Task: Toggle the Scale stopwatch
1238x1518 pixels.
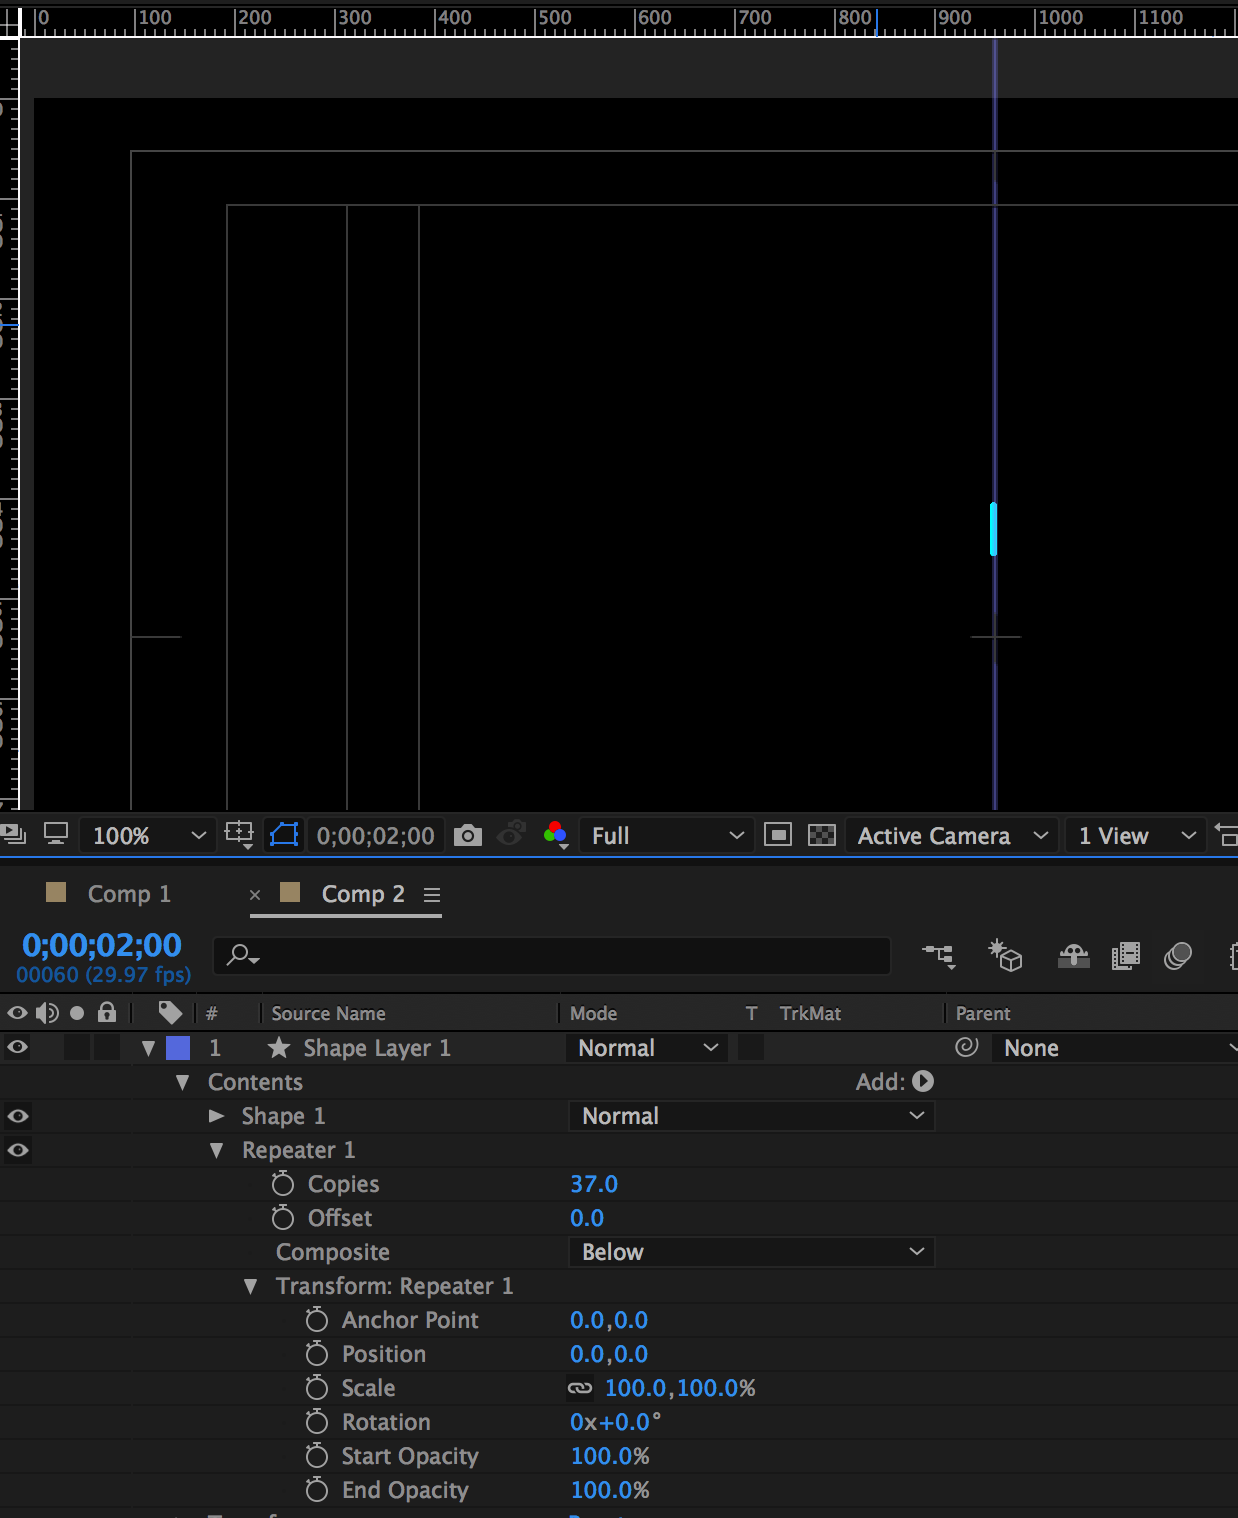Action: point(317,1387)
